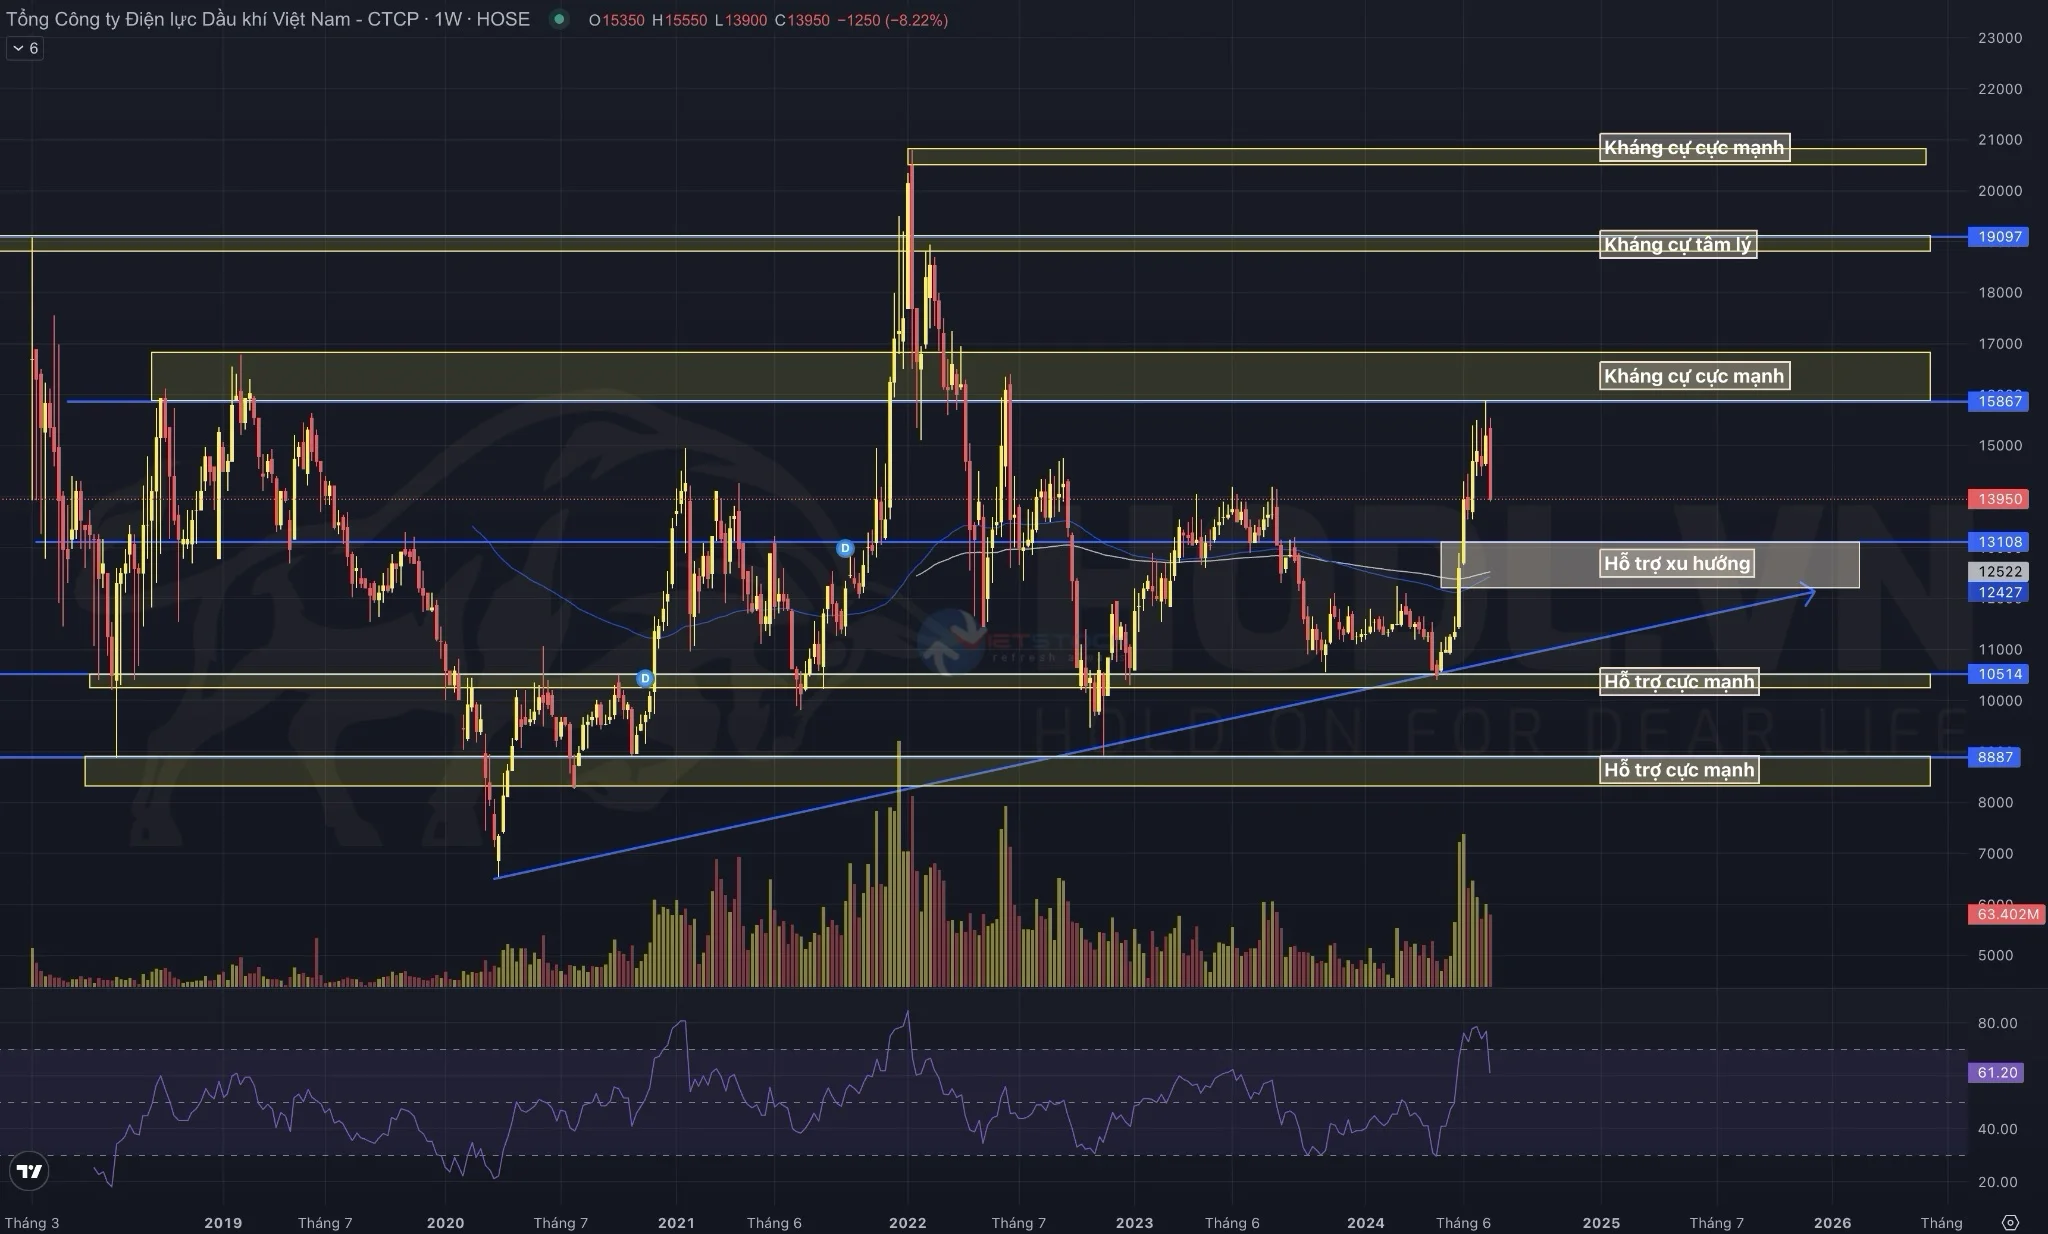Click the green market status dot
2048x1234 pixels.
pos(559,19)
